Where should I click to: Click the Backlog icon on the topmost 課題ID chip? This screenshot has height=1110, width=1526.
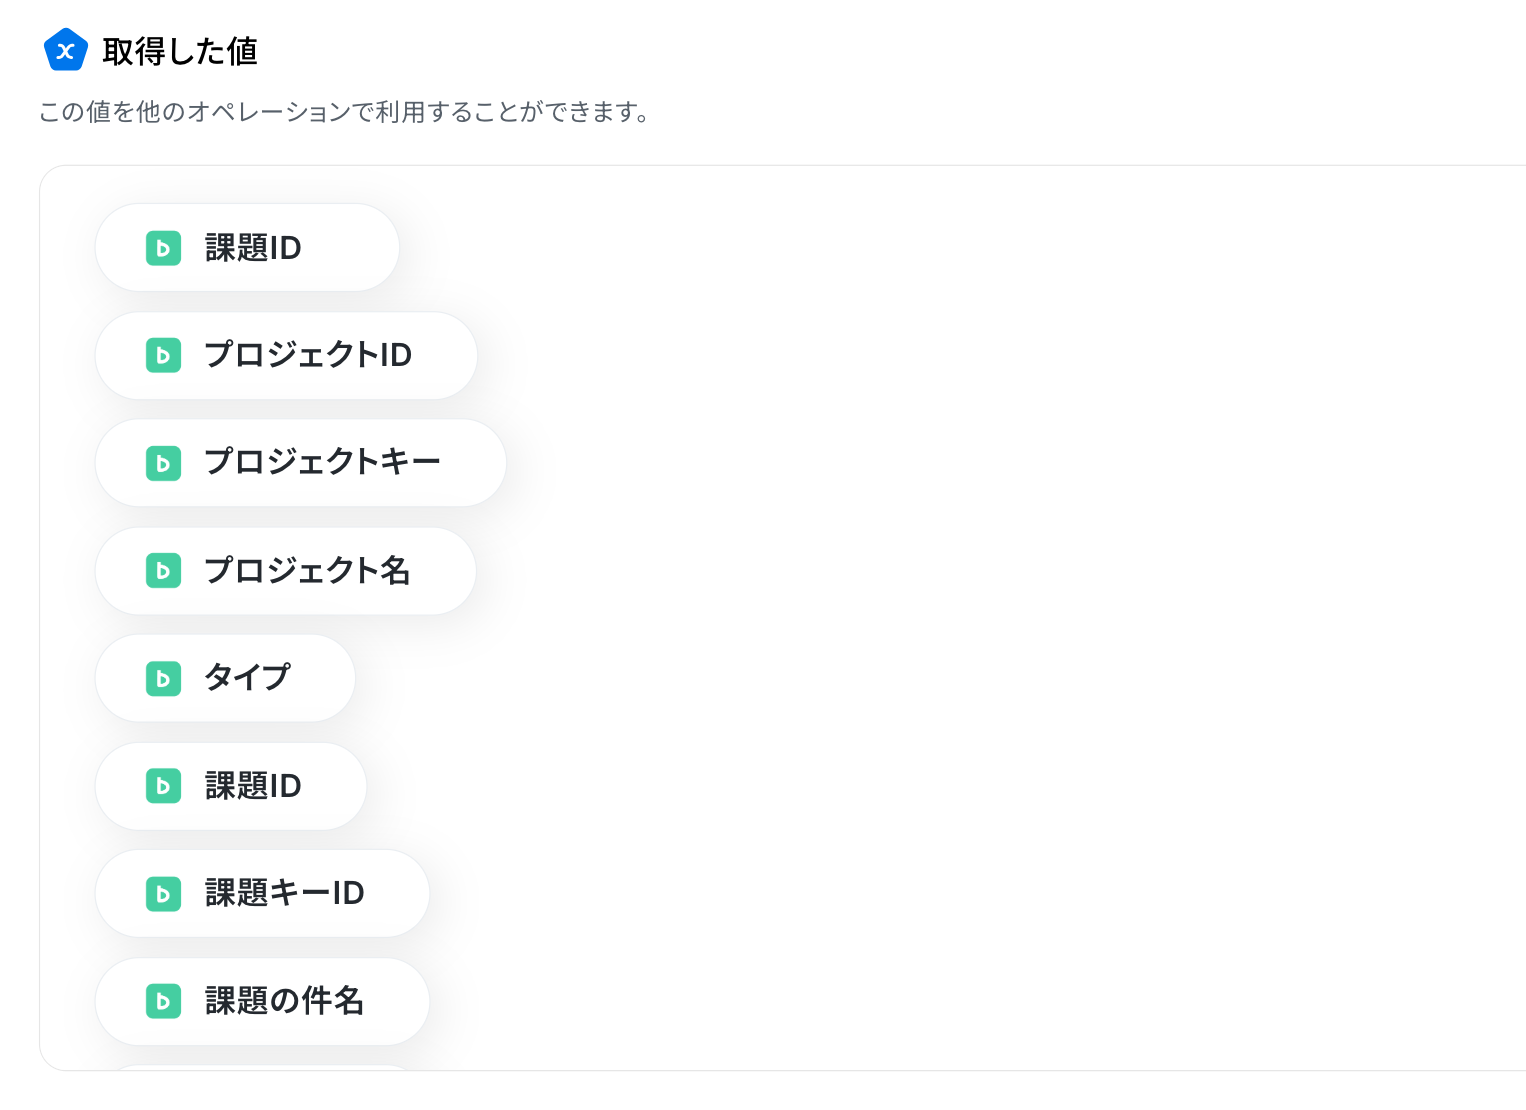pos(163,248)
